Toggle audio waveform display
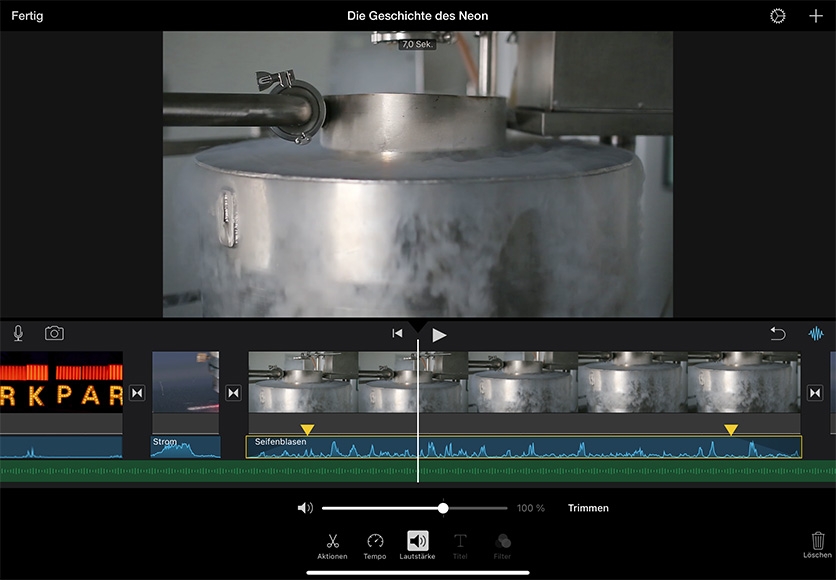The image size is (836, 580). coord(816,334)
